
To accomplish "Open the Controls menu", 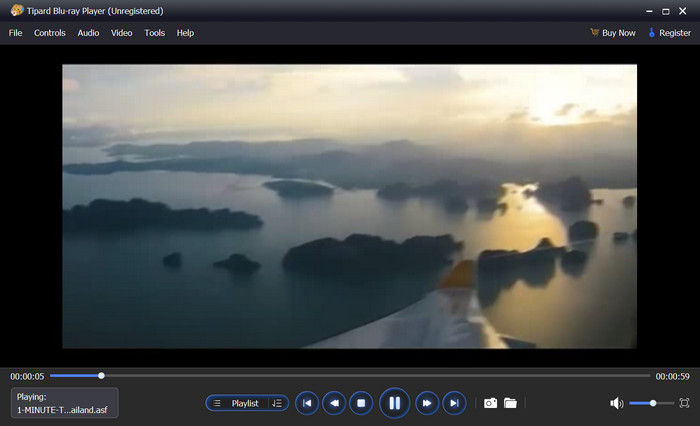I will 50,33.
